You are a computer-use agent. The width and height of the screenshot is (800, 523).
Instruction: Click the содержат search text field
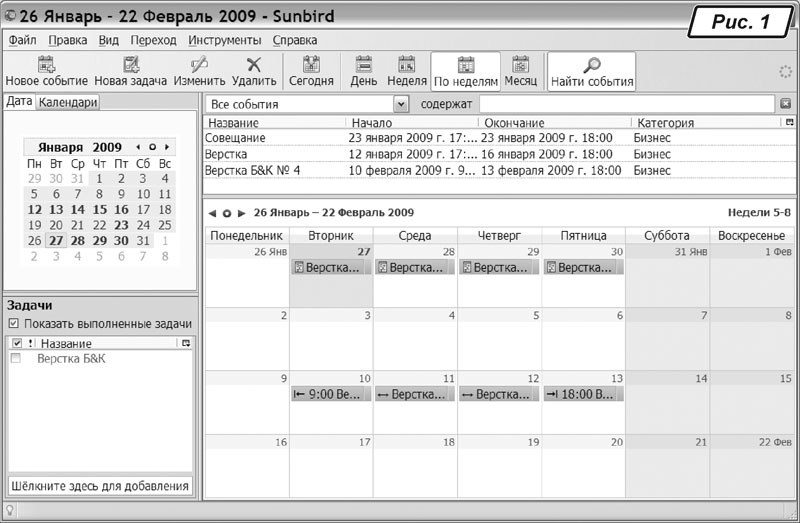627,104
